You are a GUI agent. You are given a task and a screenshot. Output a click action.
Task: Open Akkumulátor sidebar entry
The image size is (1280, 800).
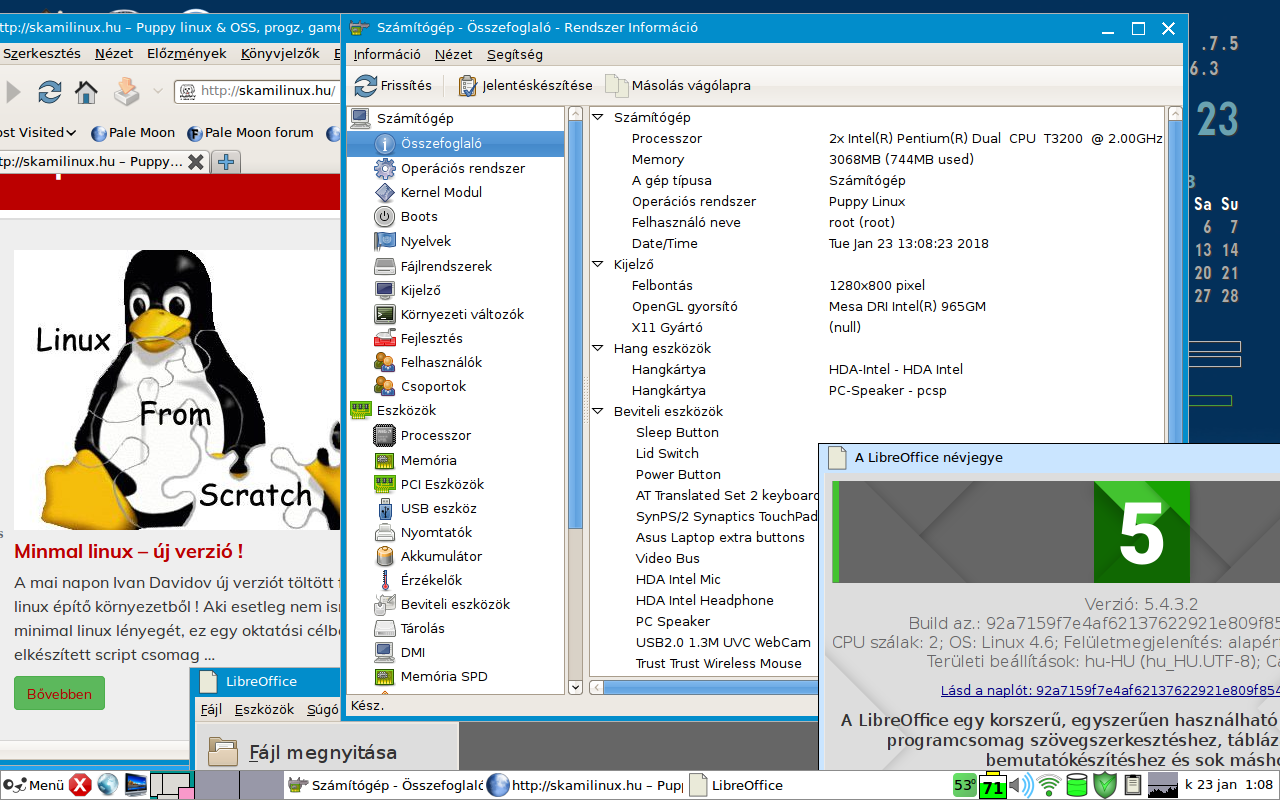(x=441, y=556)
